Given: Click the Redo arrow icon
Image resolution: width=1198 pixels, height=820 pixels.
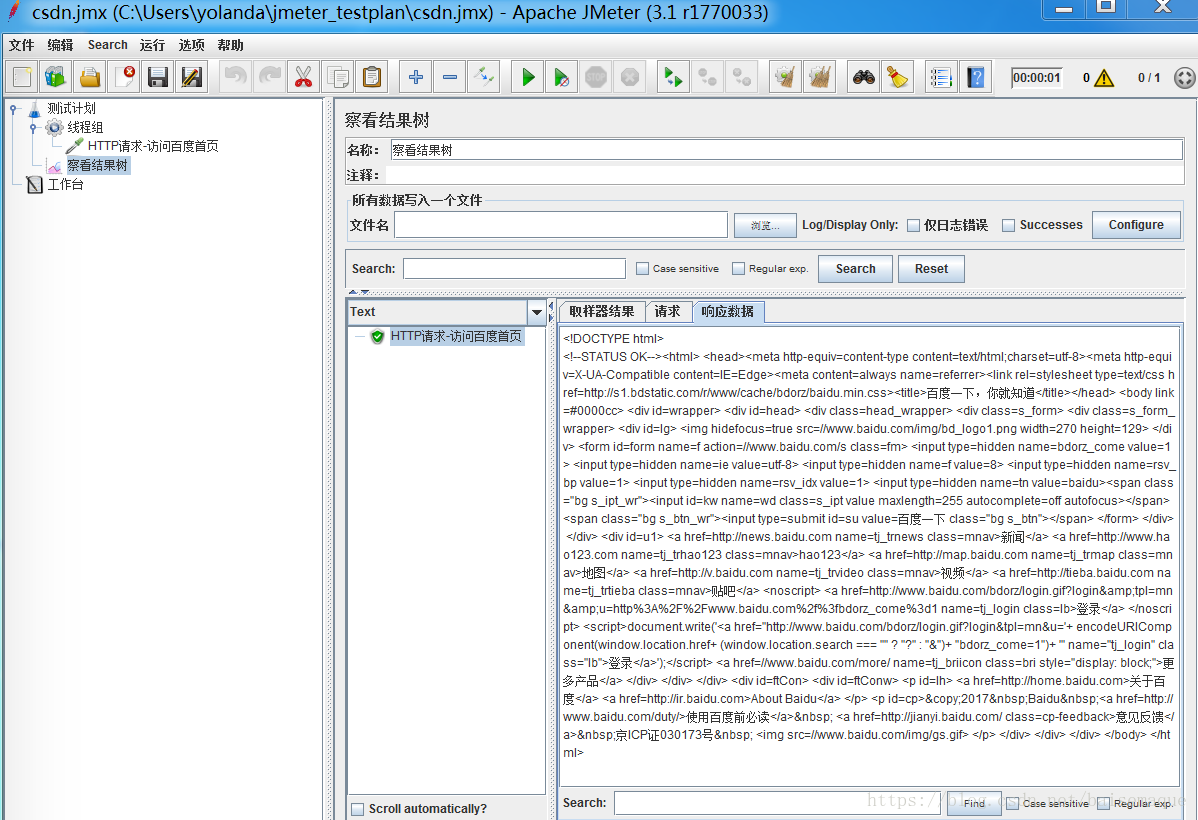Looking at the screenshot, I should coord(270,77).
